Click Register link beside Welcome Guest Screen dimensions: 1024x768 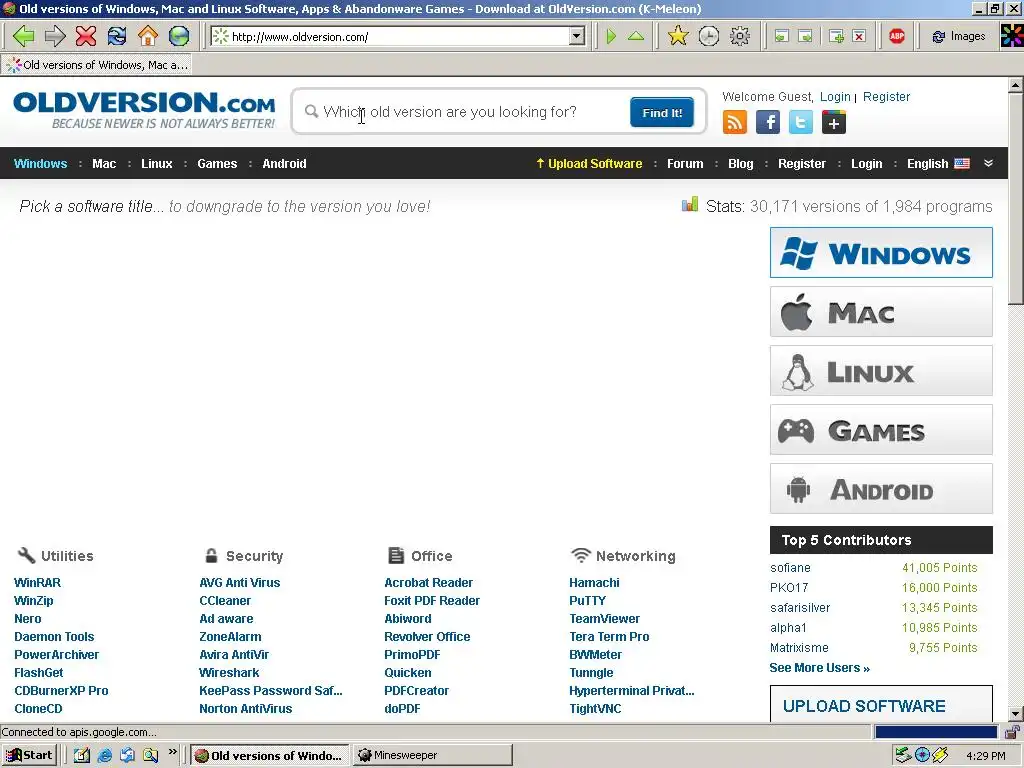click(886, 97)
